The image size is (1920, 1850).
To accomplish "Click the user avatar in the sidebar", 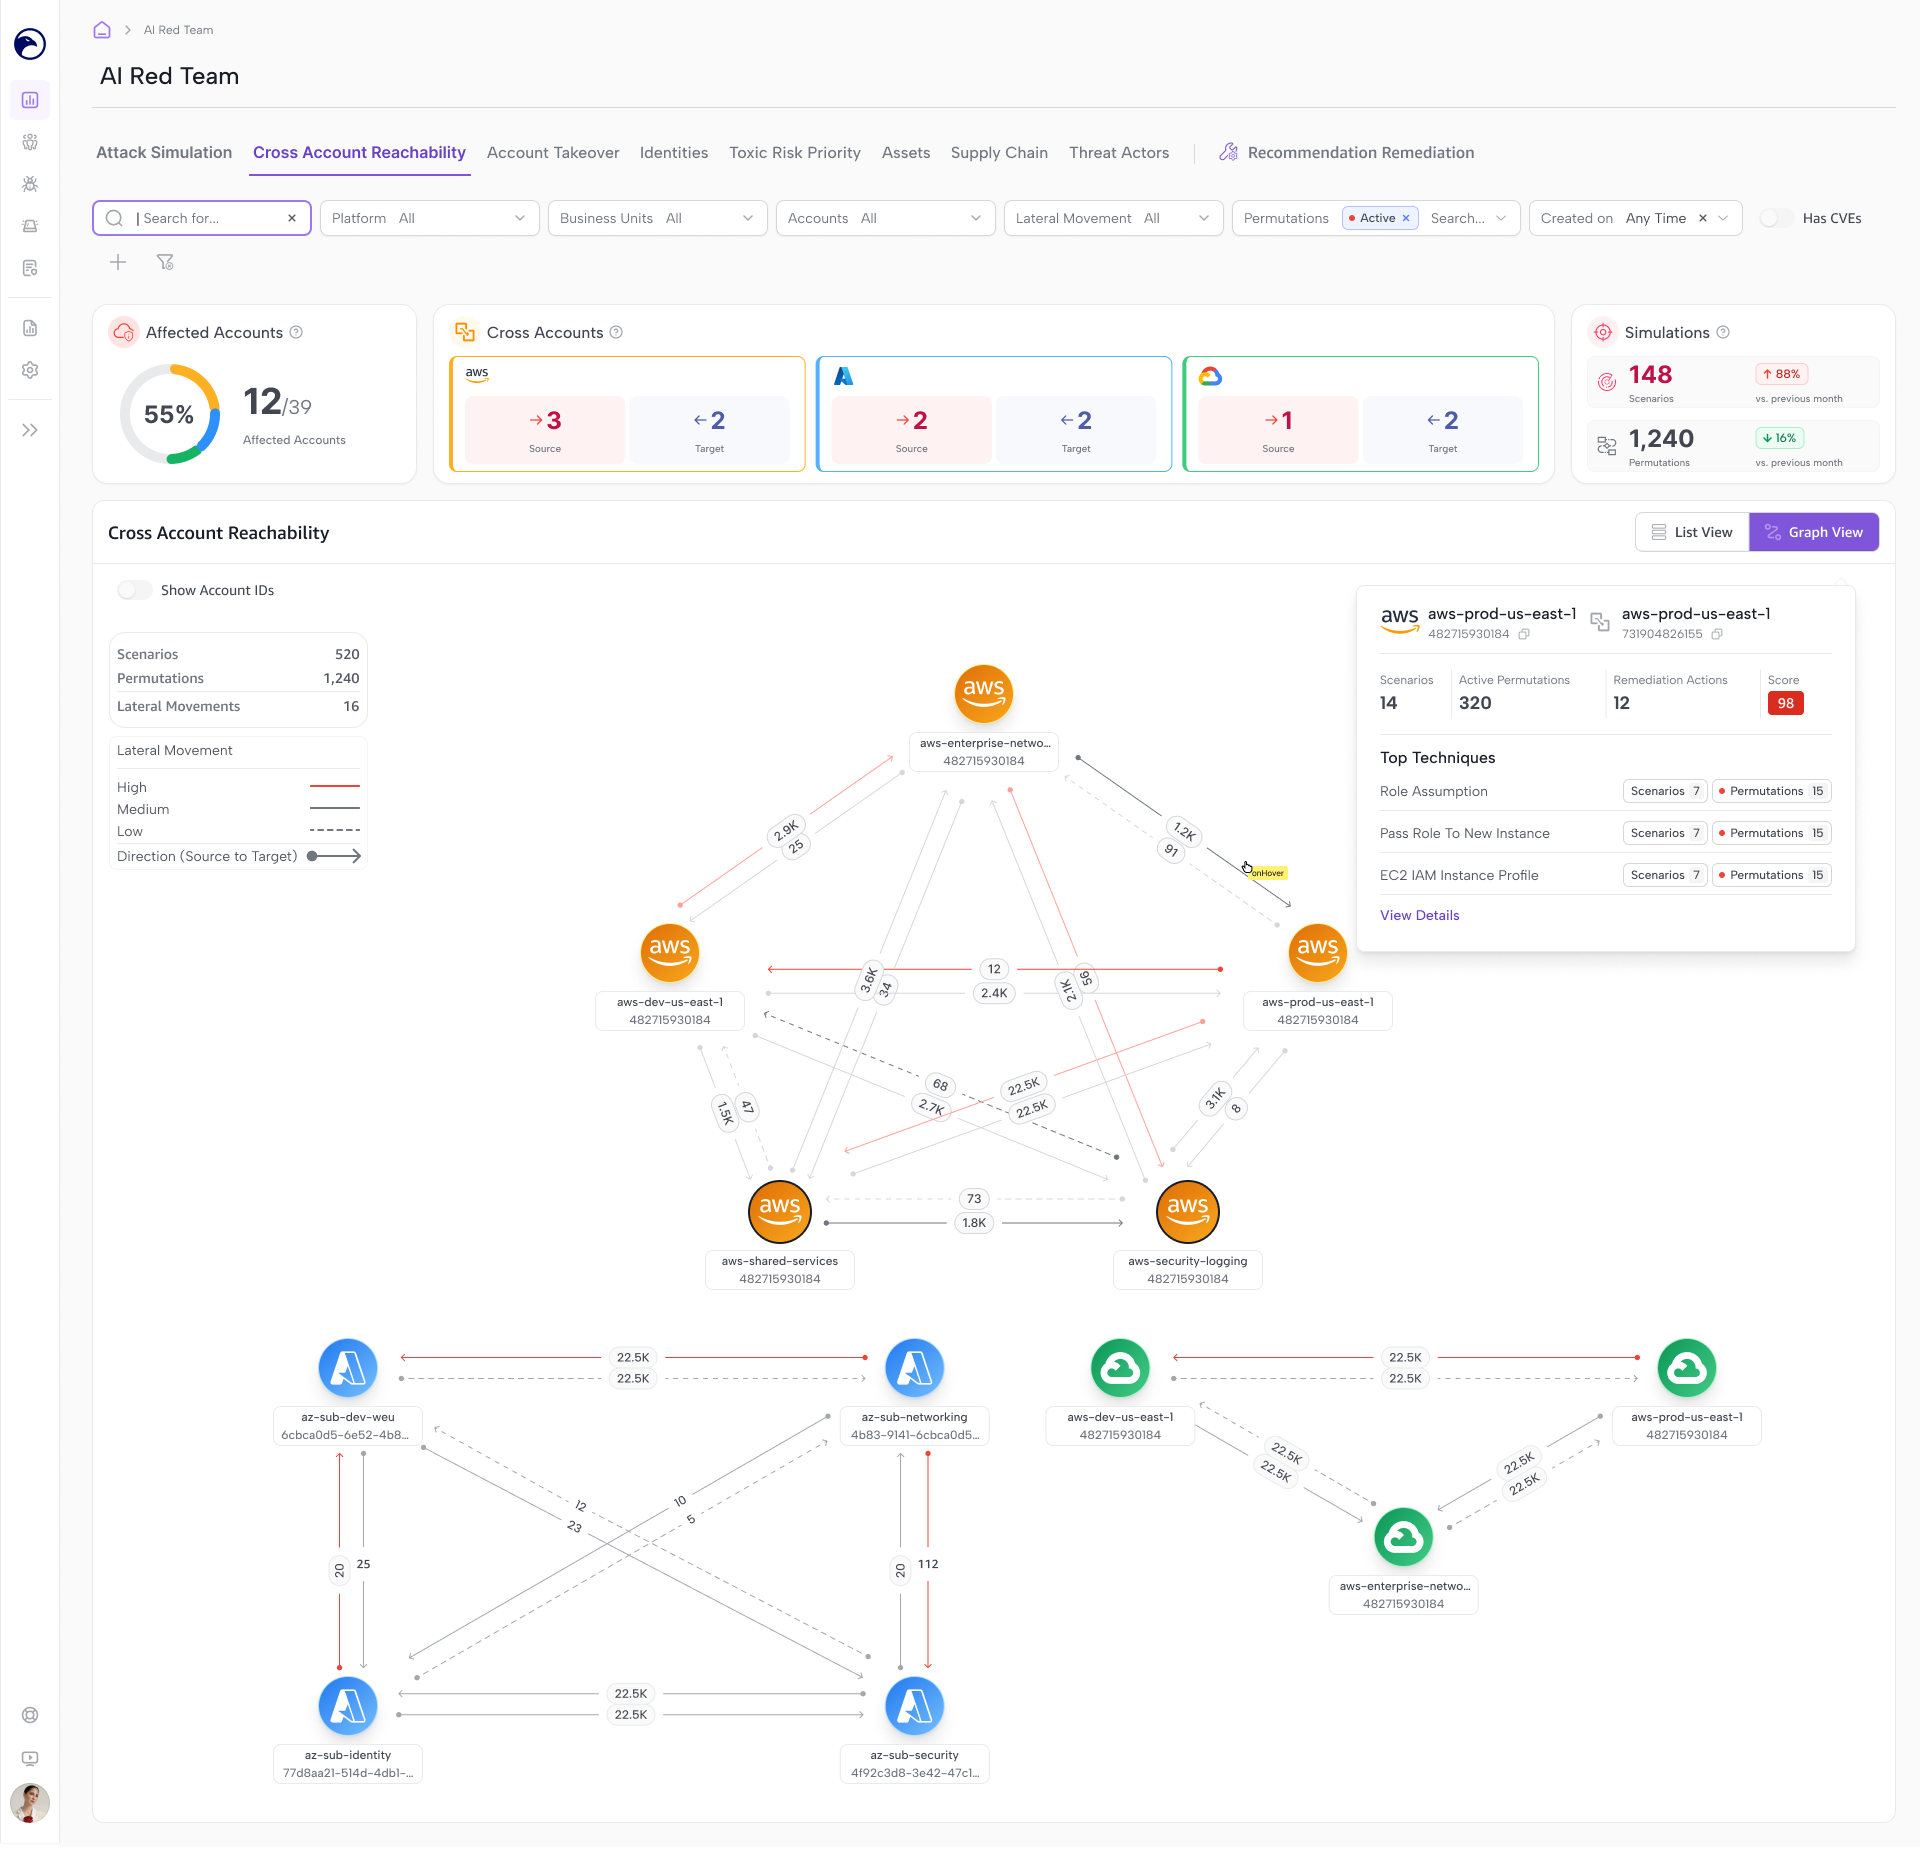I will 30,1803.
